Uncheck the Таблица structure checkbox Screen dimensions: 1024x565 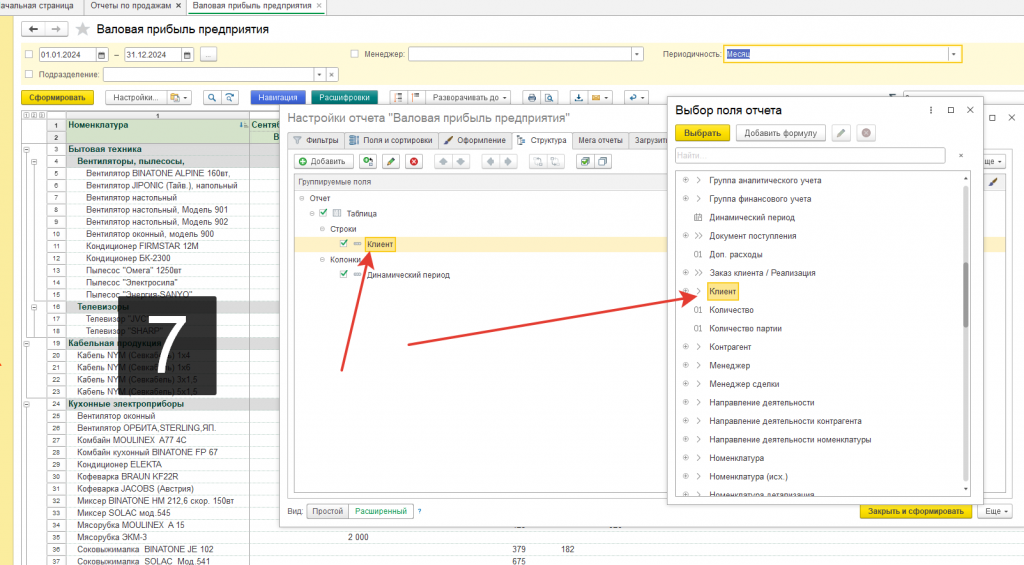click(x=323, y=213)
